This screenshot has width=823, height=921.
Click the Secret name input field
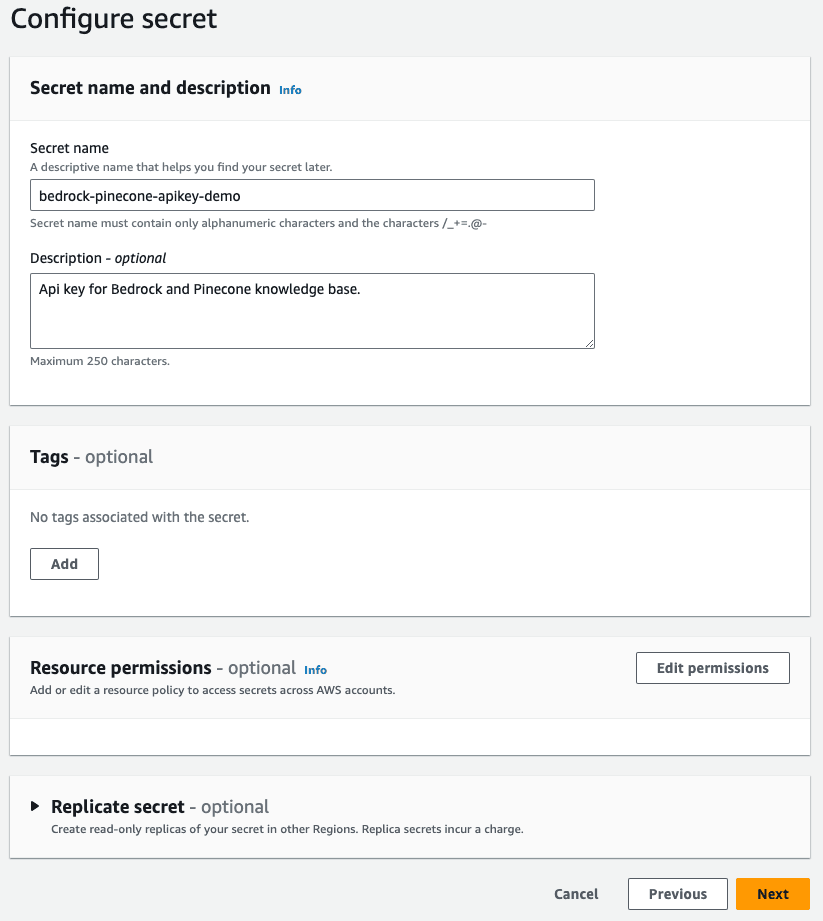pyautogui.click(x=312, y=195)
